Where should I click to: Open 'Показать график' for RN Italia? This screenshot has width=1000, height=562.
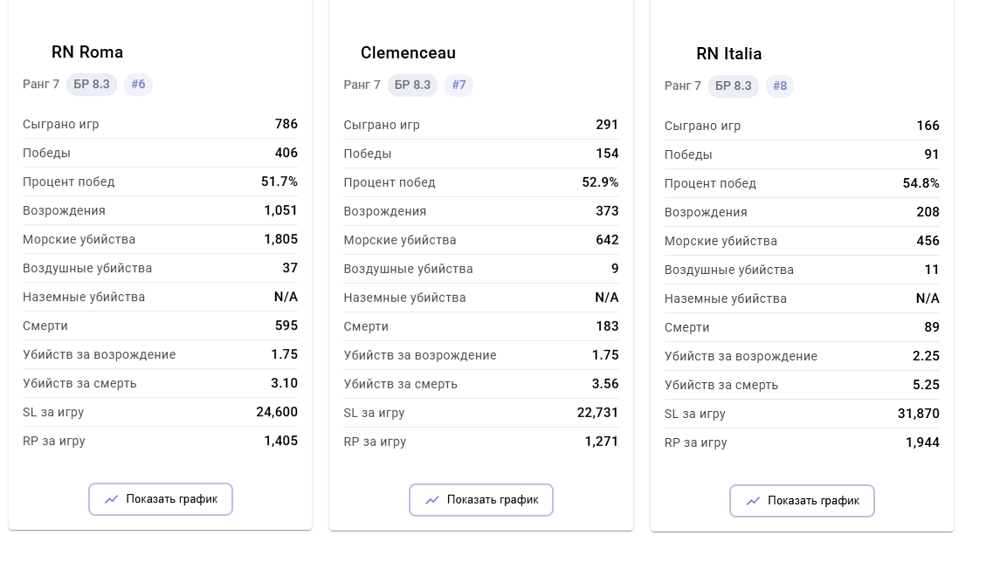tap(802, 501)
